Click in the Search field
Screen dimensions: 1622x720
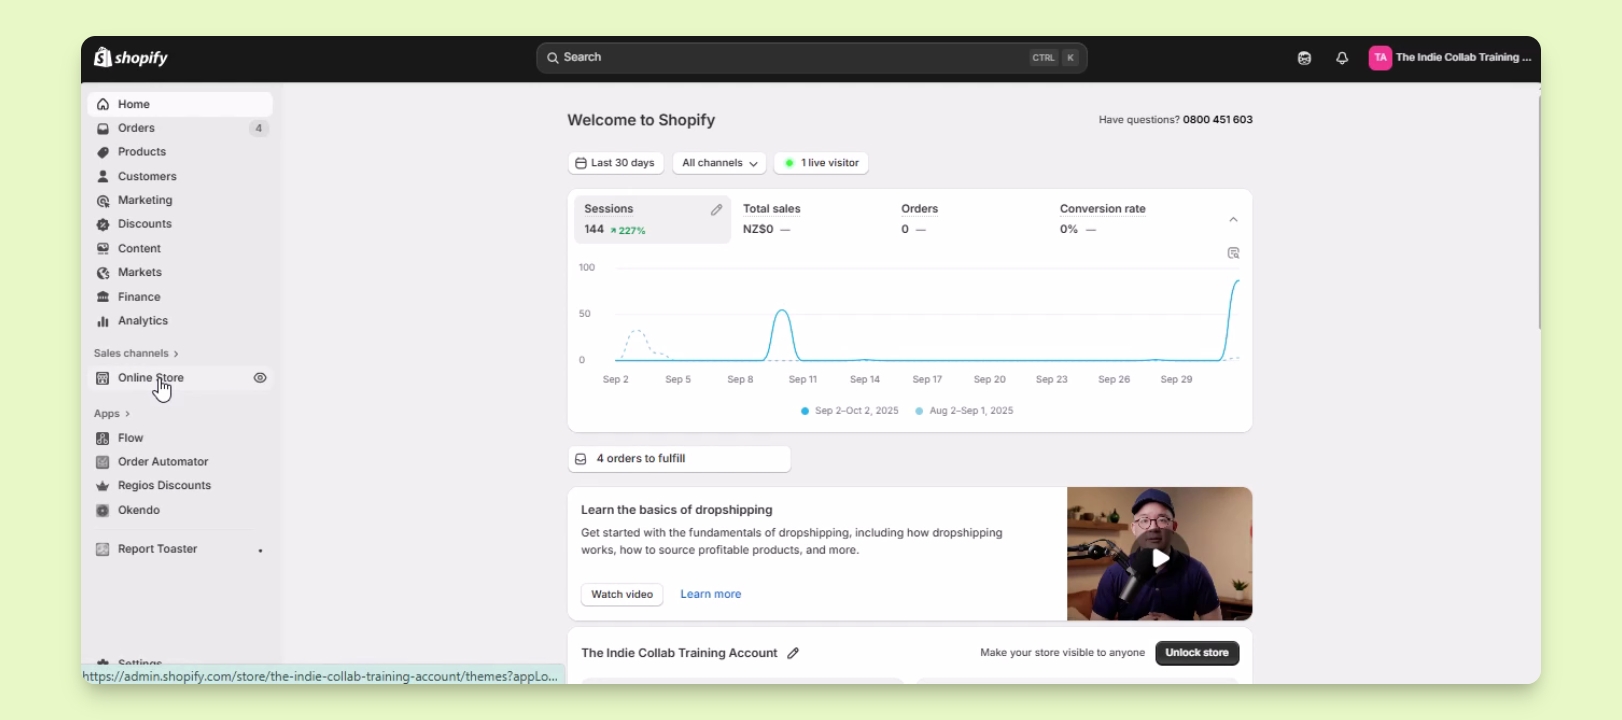click(x=812, y=58)
